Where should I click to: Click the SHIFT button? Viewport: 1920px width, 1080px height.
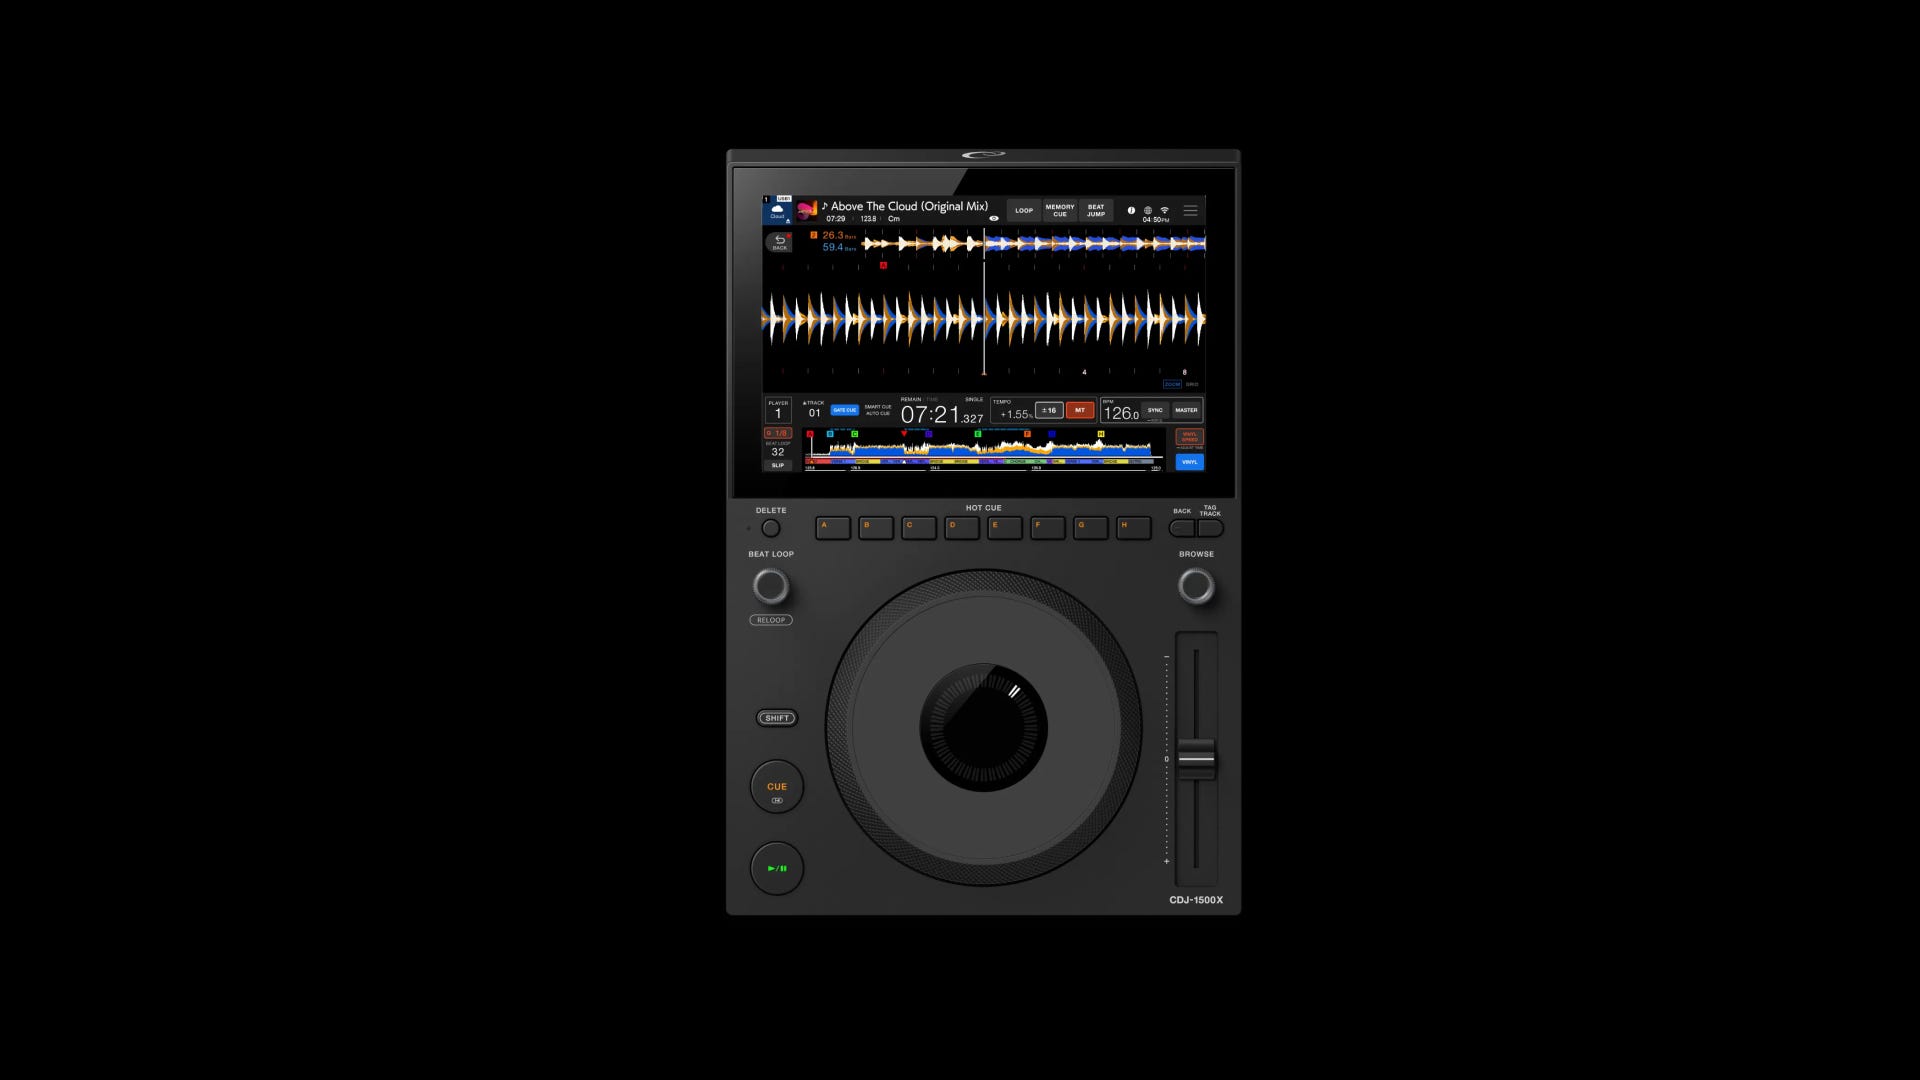pos(777,718)
